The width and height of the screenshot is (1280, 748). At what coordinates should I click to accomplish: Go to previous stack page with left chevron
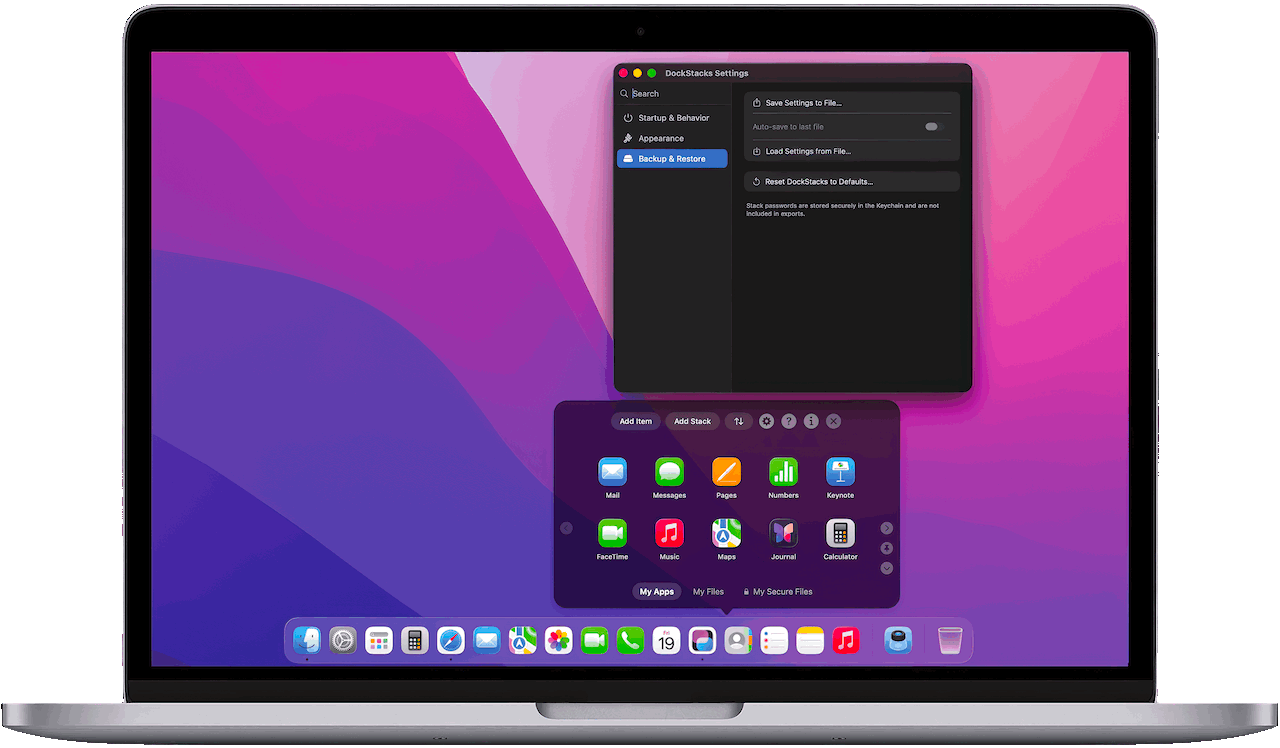pos(566,528)
